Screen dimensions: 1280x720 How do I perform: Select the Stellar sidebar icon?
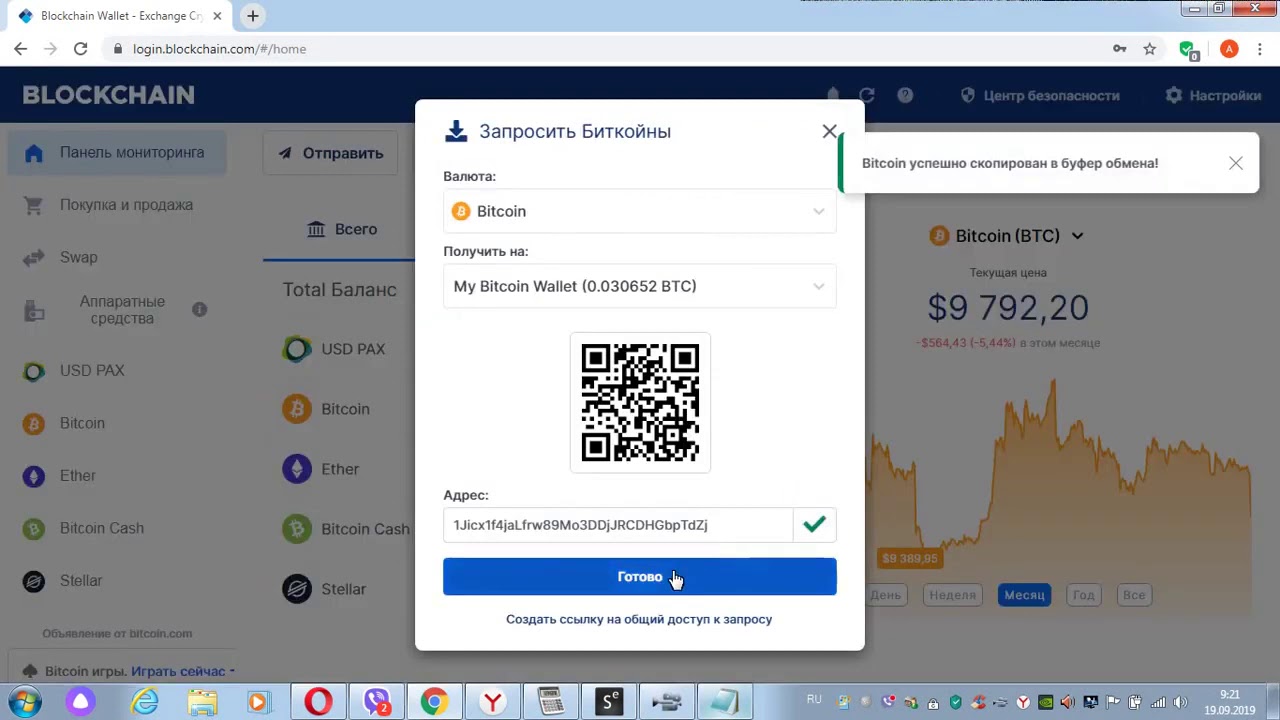click(x=34, y=581)
